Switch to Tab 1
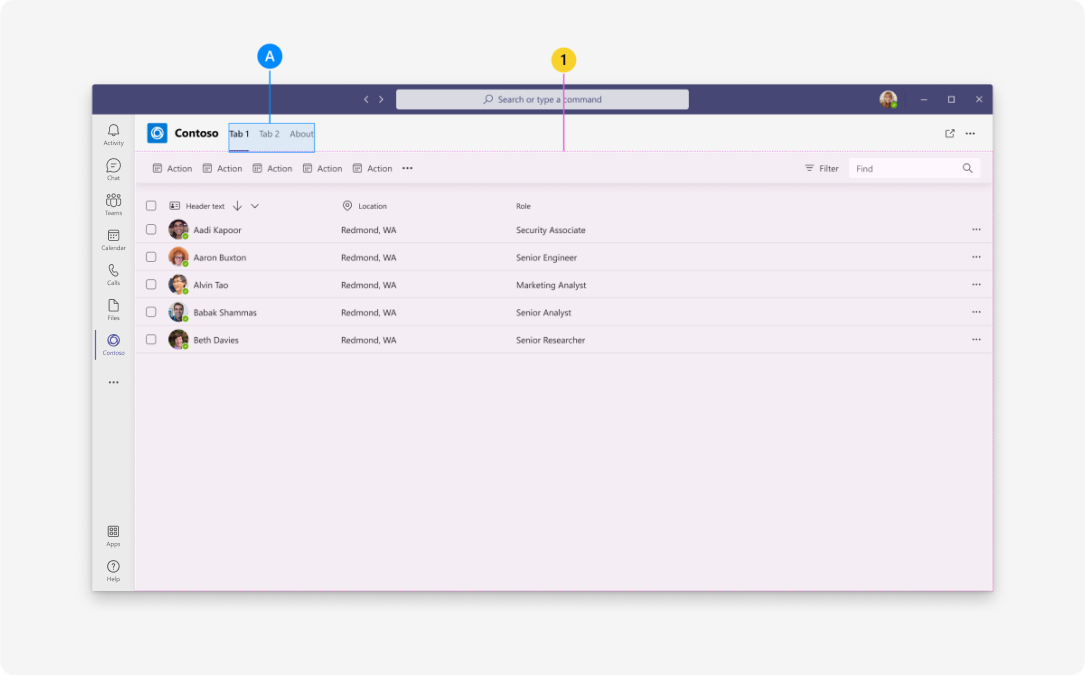The height and width of the screenshot is (675, 1085). coord(239,134)
